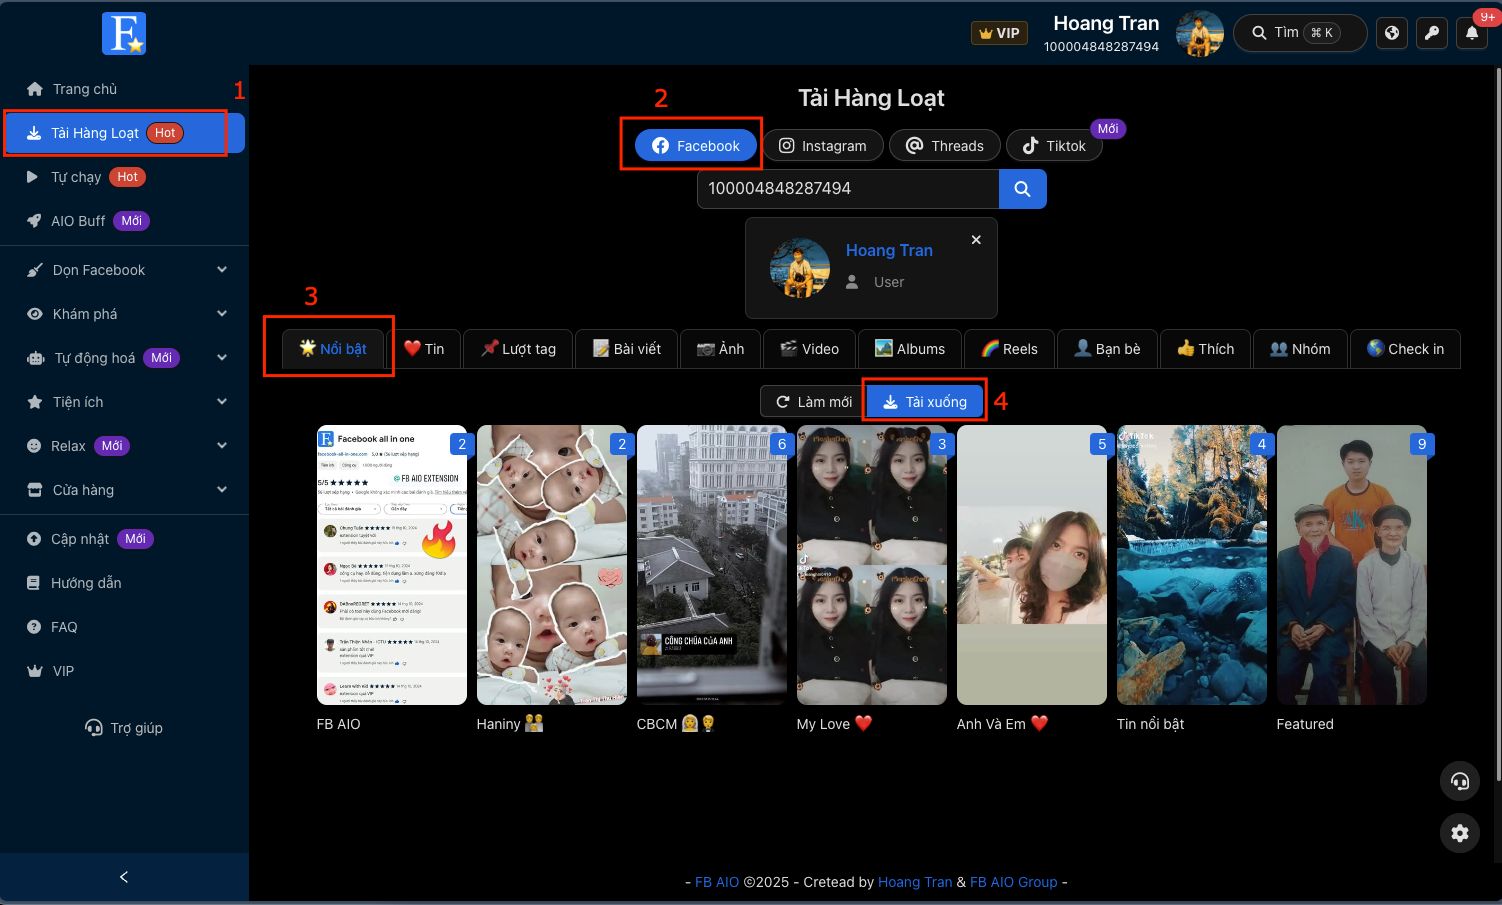
Task: Open the settings gear floating button
Action: pyautogui.click(x=1460, y=833)
